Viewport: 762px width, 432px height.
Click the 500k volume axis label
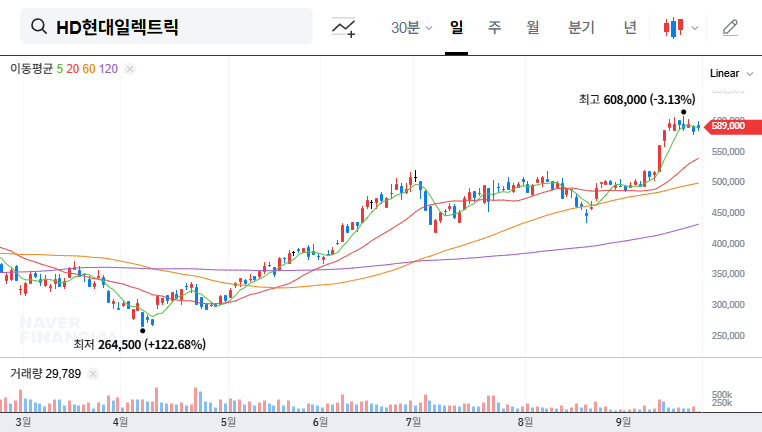(x=722, y=395)
